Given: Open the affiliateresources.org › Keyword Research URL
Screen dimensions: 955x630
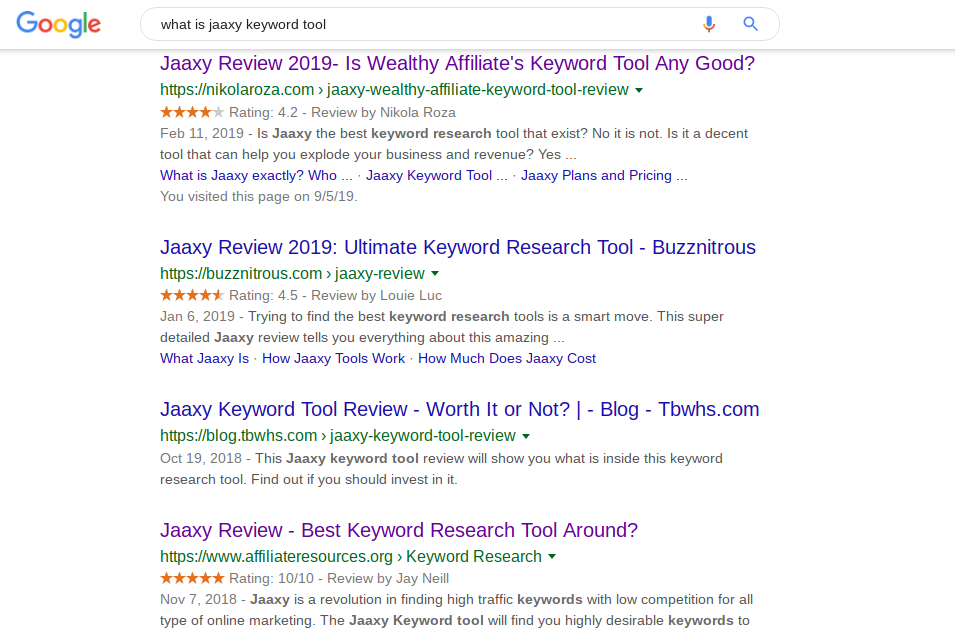Looking at the screenshot, I should tap(351, 556).
